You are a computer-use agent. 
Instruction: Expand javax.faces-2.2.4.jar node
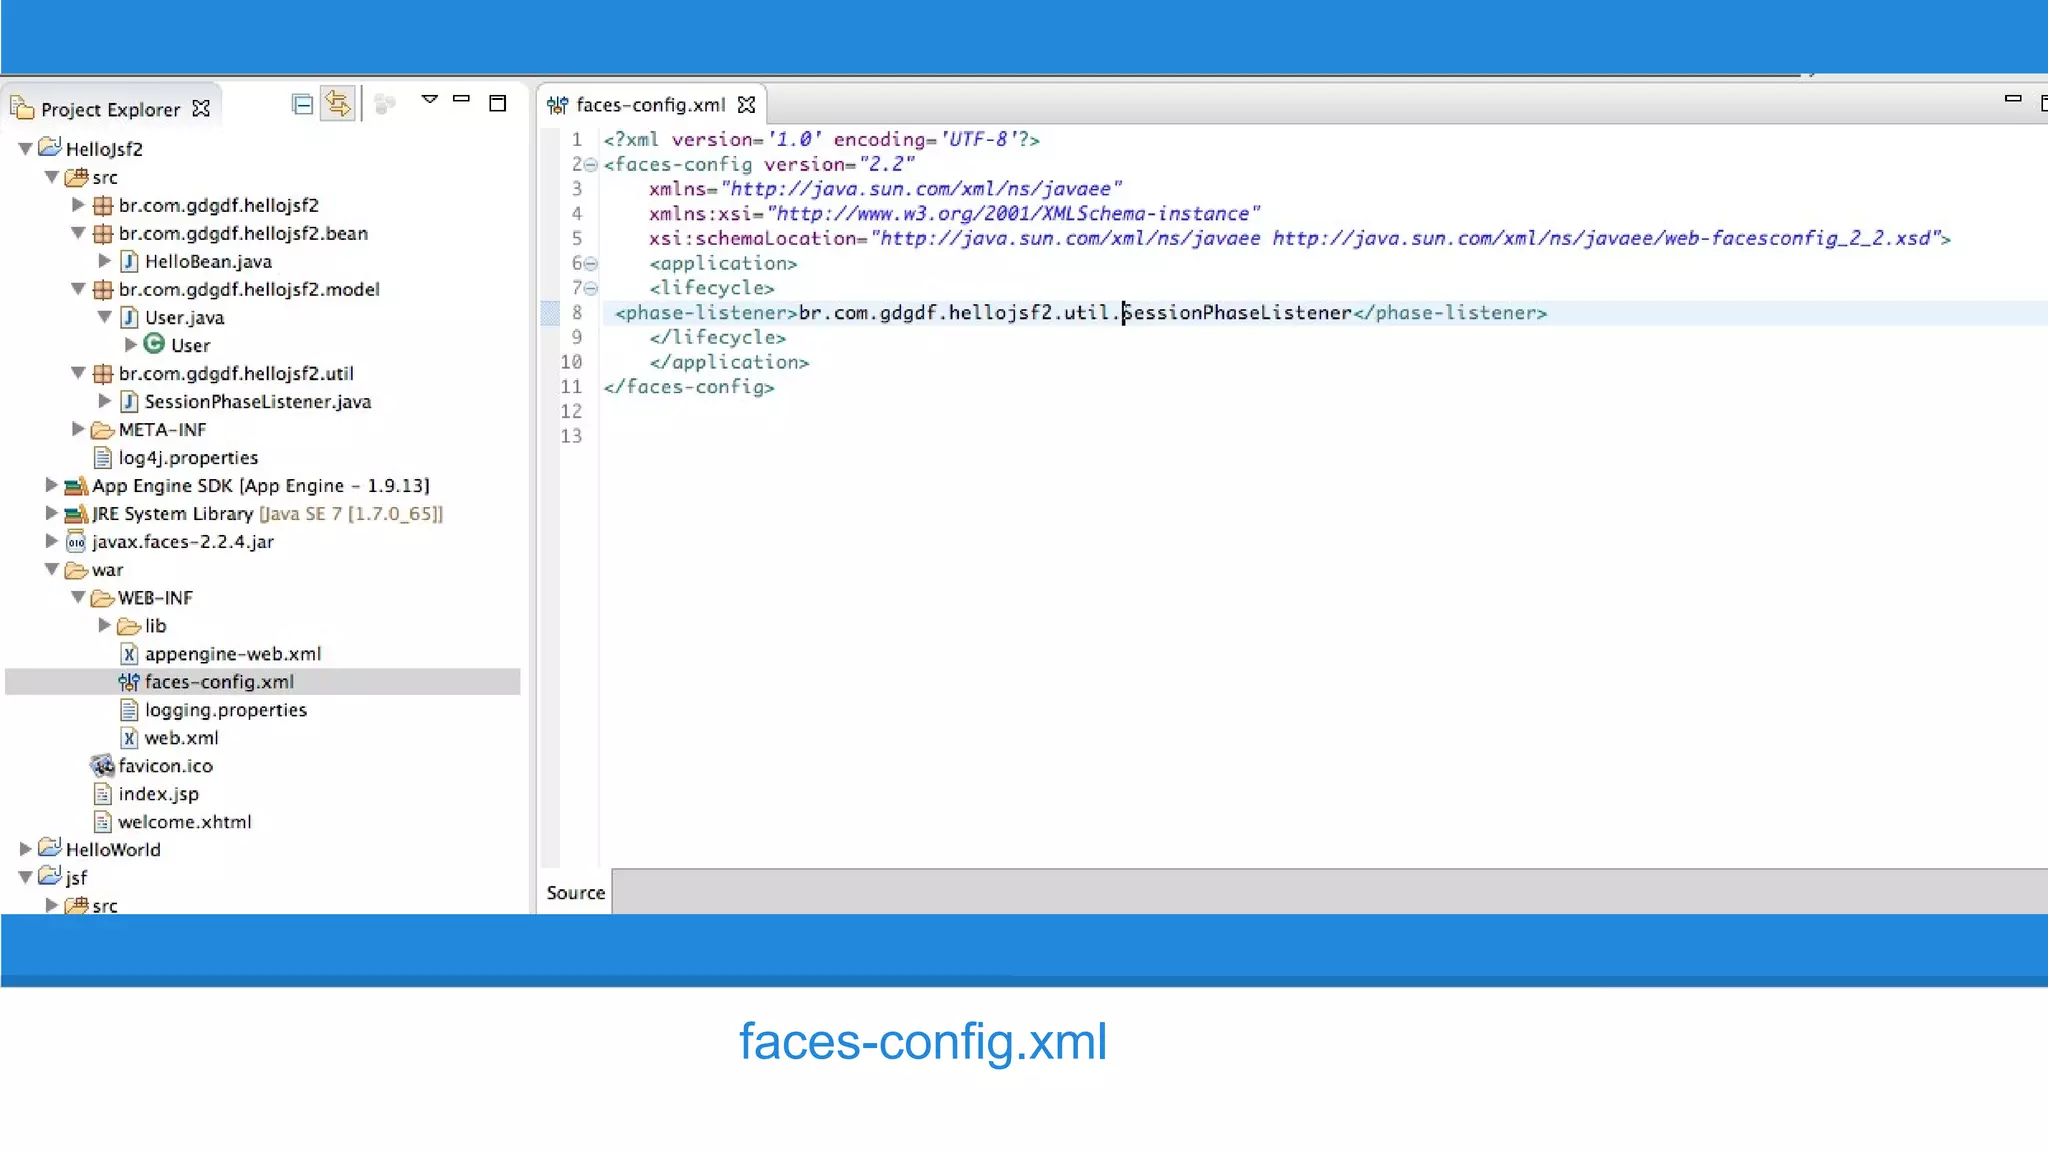pyautogui.click(x=51, y=540)
